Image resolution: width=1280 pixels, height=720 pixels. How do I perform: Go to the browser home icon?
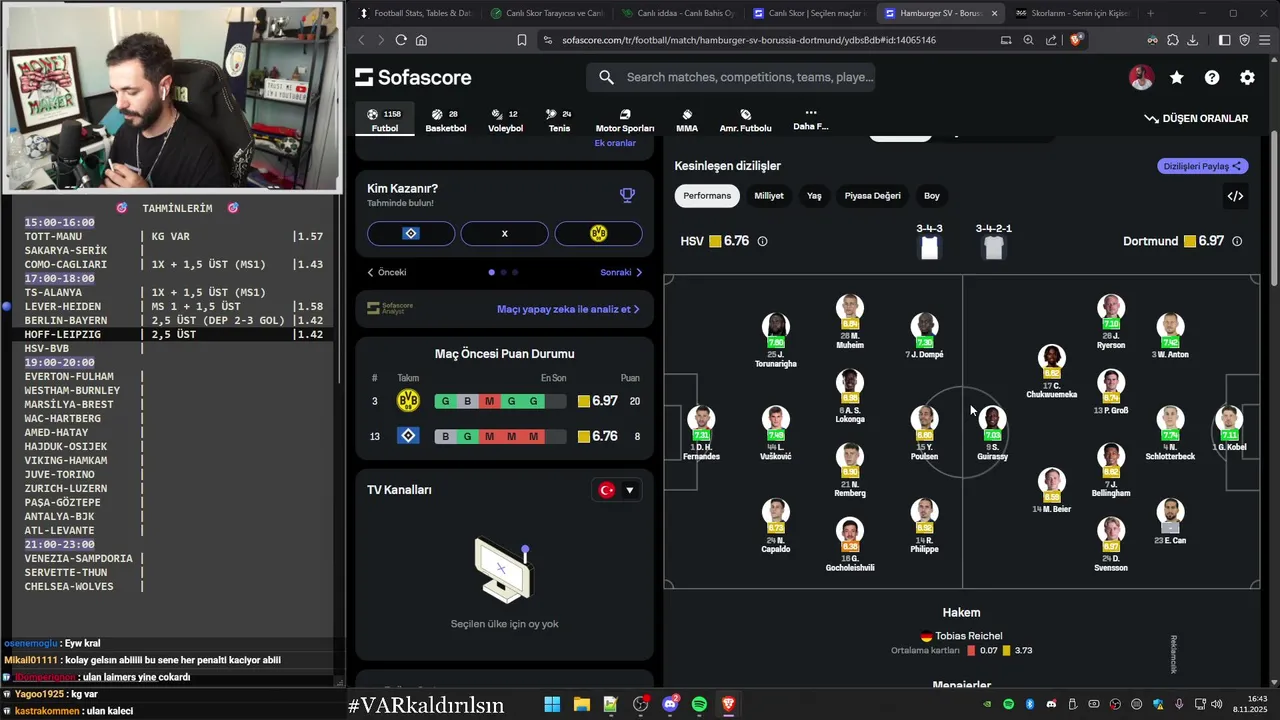[x=422, y=40]
